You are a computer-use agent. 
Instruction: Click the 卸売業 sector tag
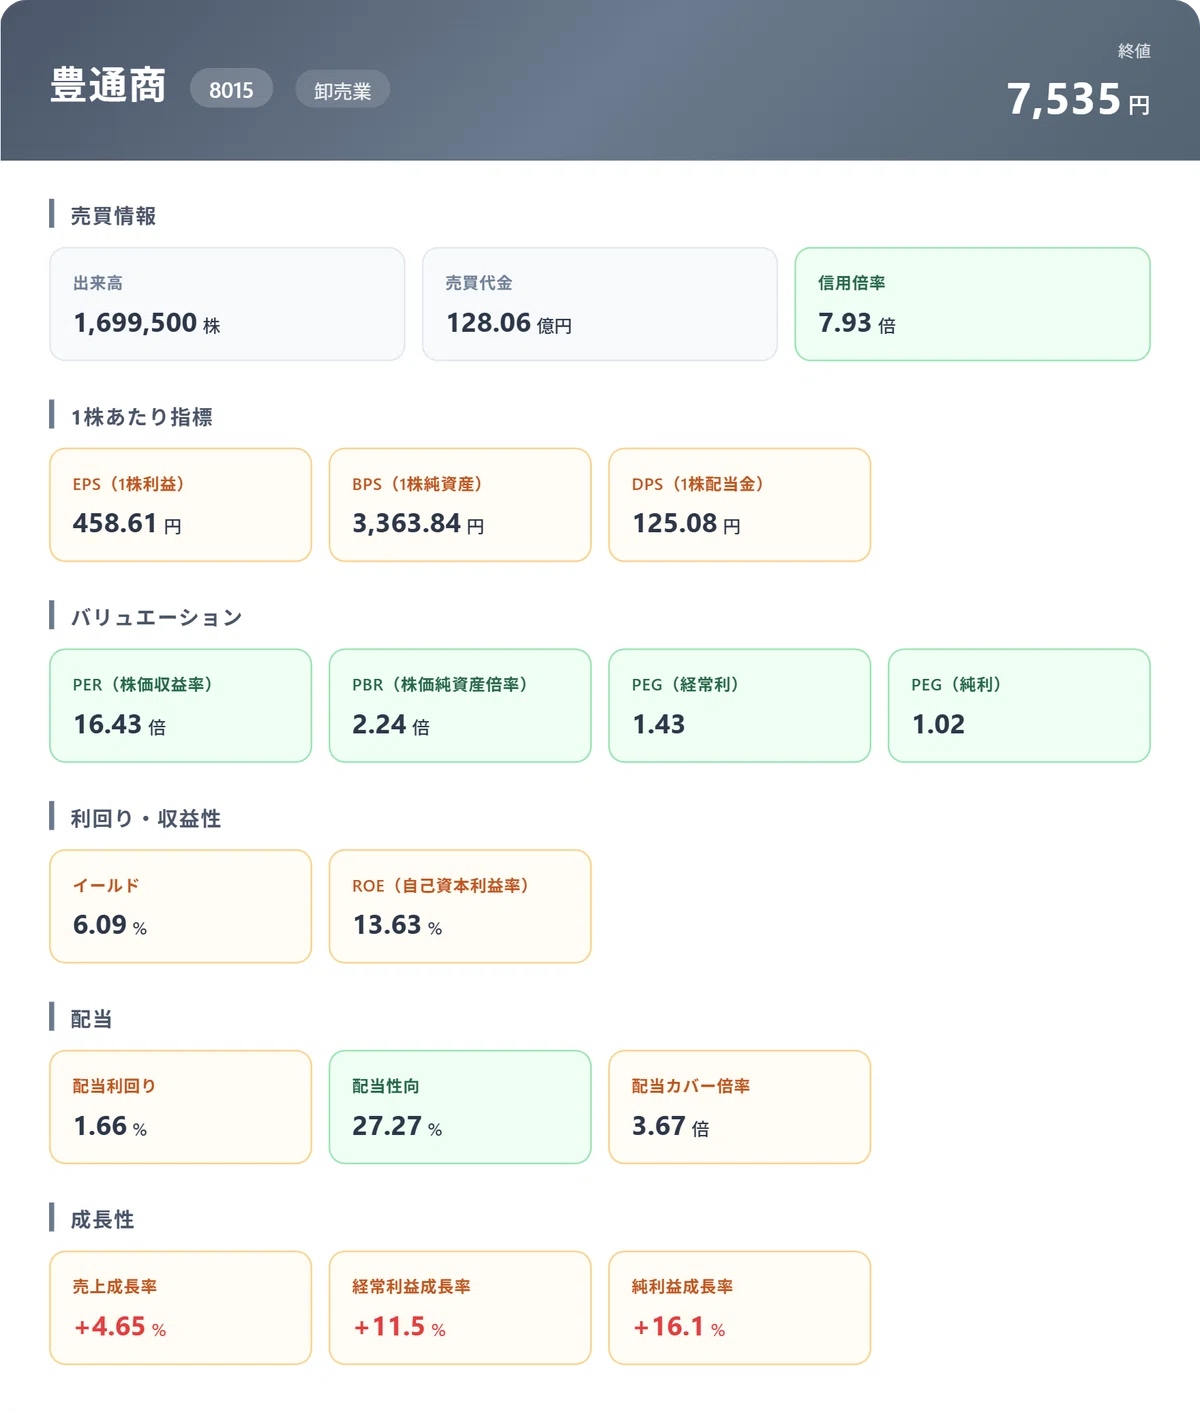pos(342,89)
